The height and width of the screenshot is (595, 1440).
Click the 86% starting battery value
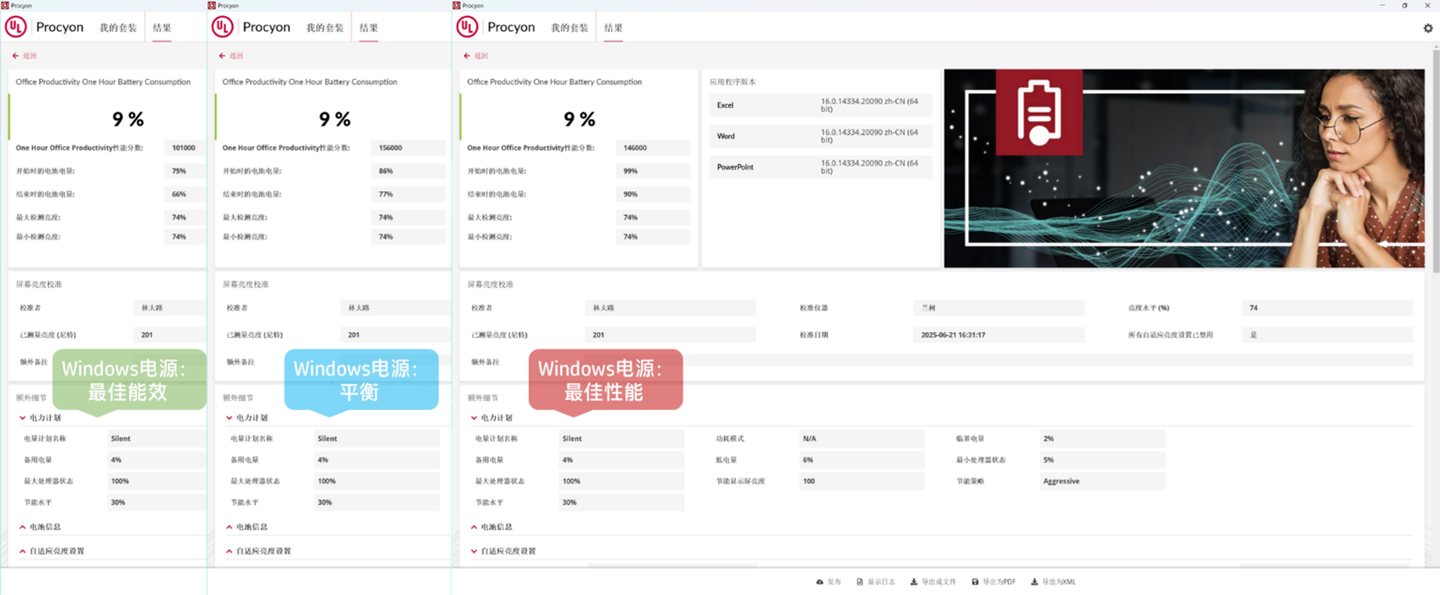[x=408, y=171]
